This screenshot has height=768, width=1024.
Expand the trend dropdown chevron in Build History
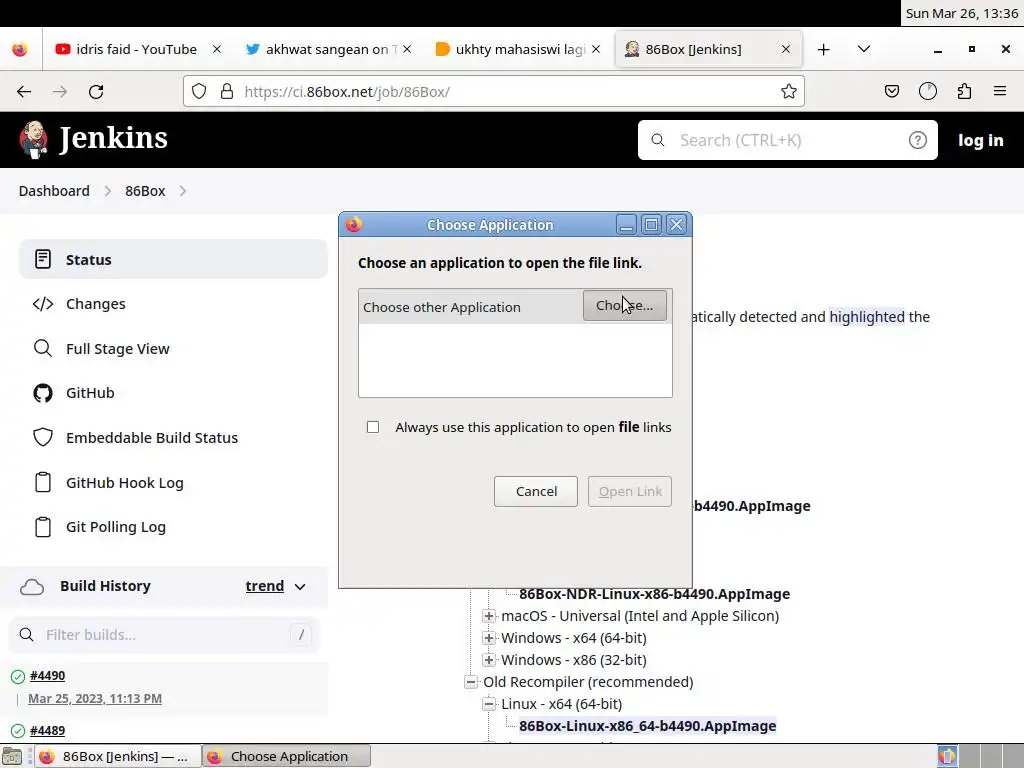[300, 586]
